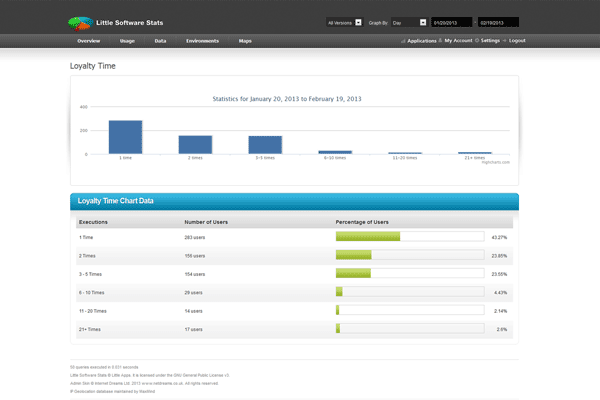Click the Logout arrow icon
Viewport: 600px width, 400px height.
tap(504, 41)
